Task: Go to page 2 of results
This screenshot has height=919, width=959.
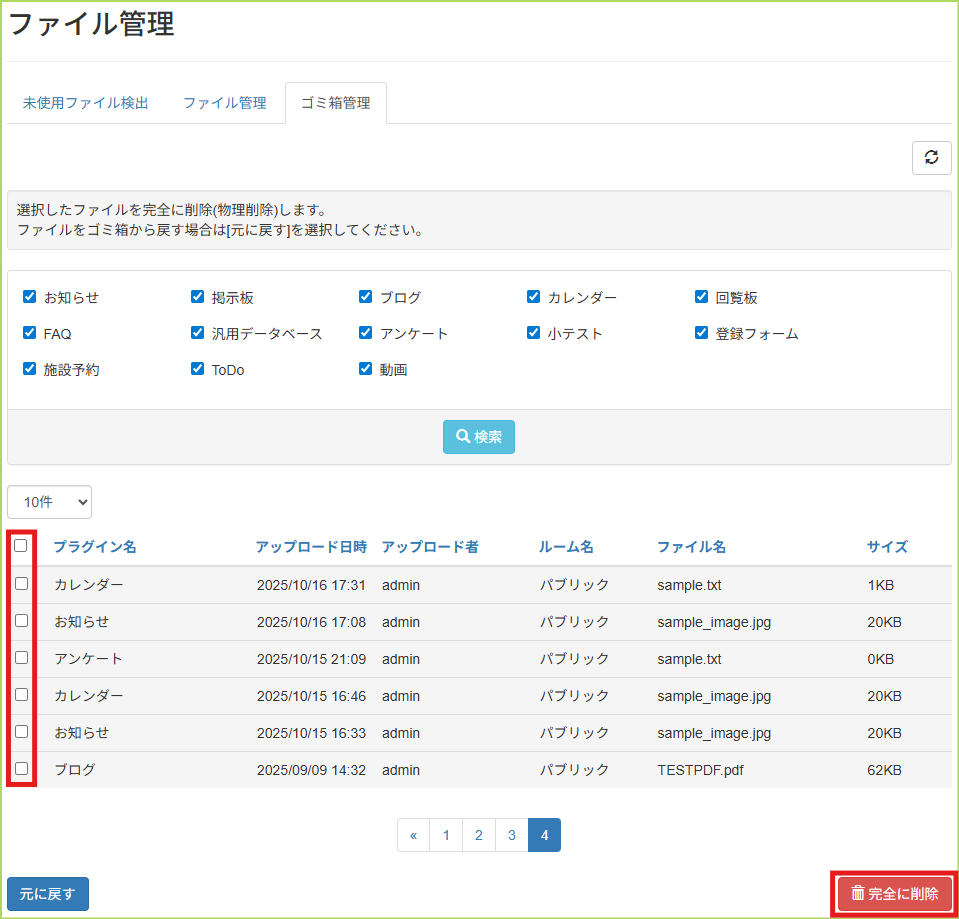Action: click(479, 835)
